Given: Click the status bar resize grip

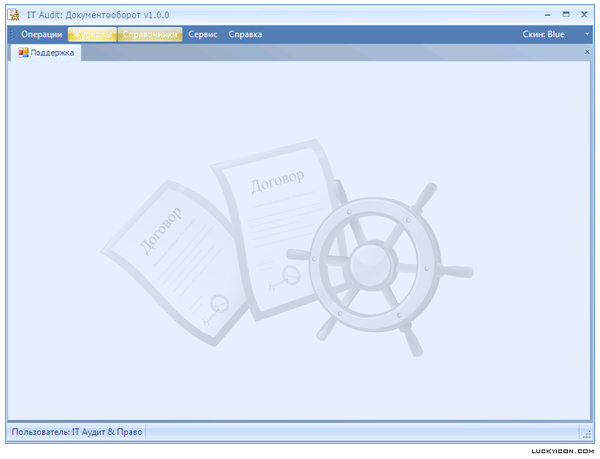Looking at the screenshot, I should (587, 433).
